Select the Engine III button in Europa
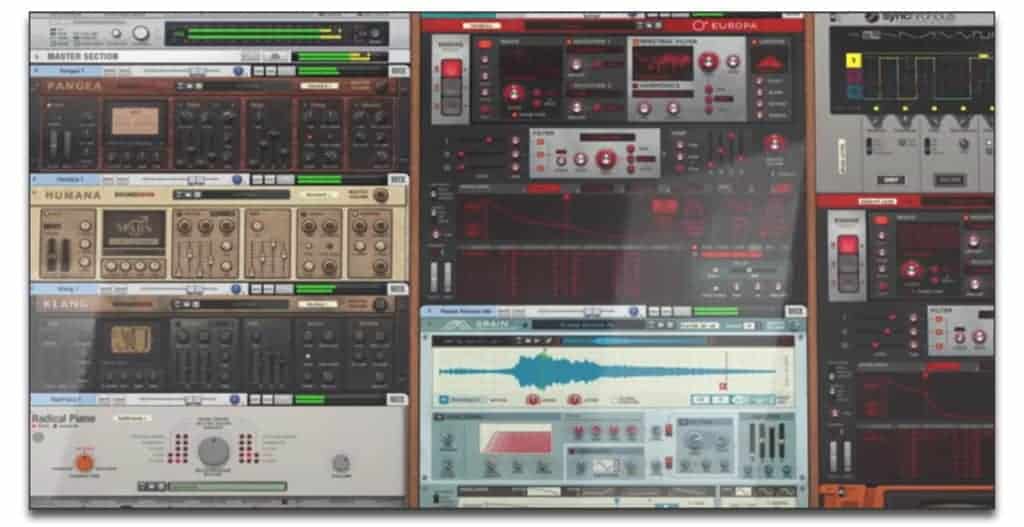This screenshot has height=527, width=1024. pyautogui.click(x=452, y=106)
